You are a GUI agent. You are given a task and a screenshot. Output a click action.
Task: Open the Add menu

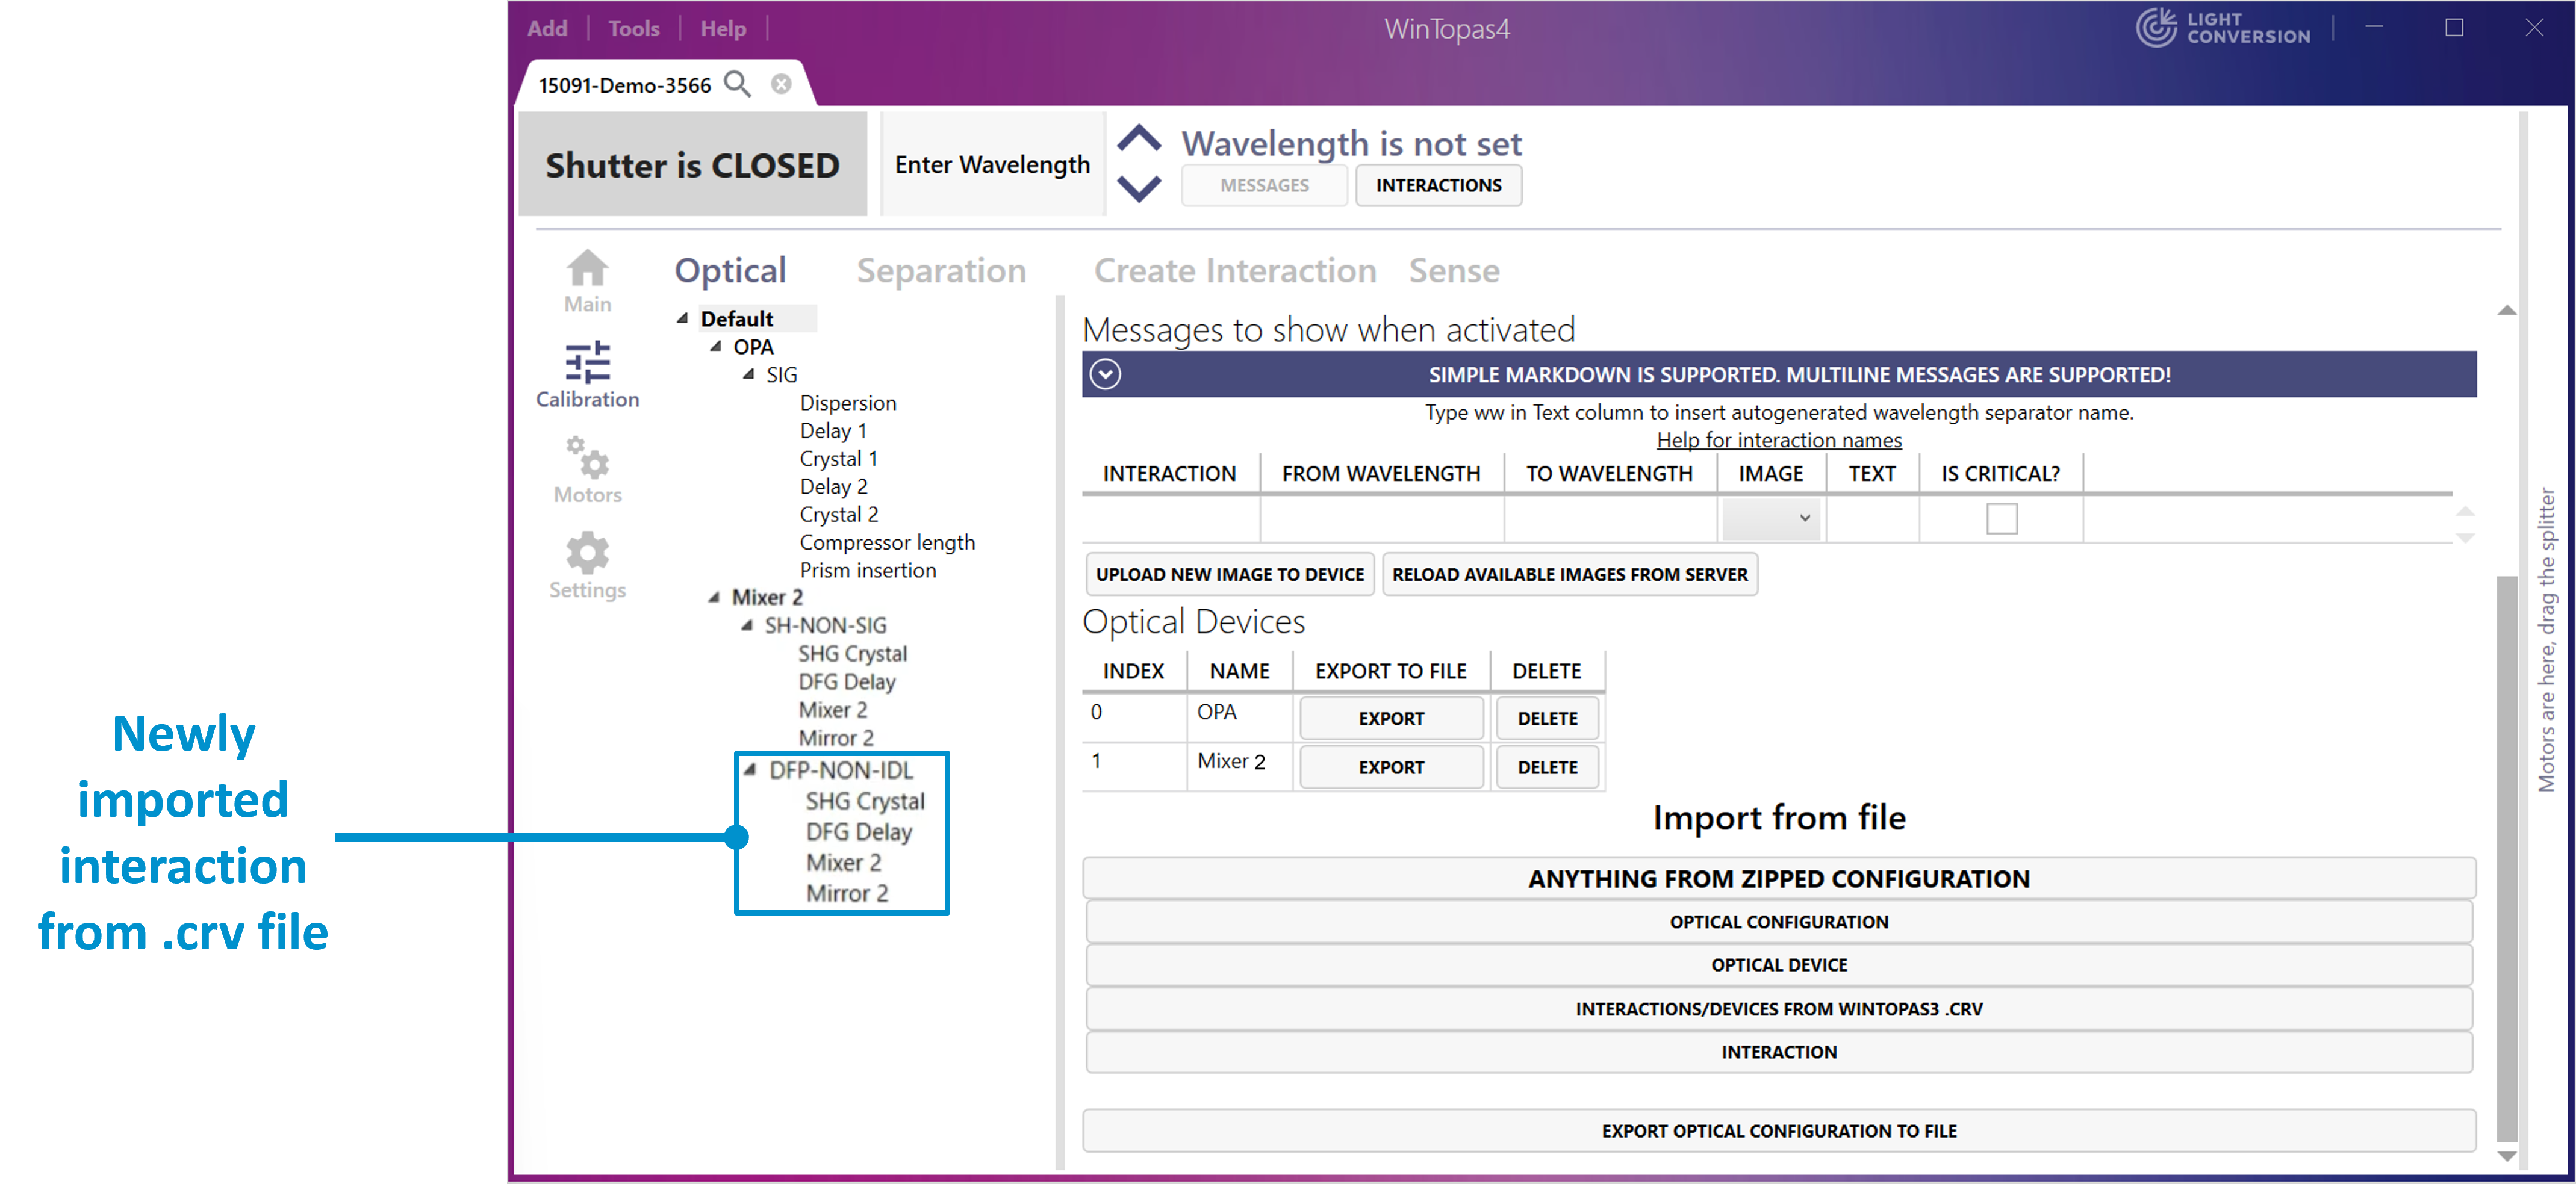click(547, 28)
